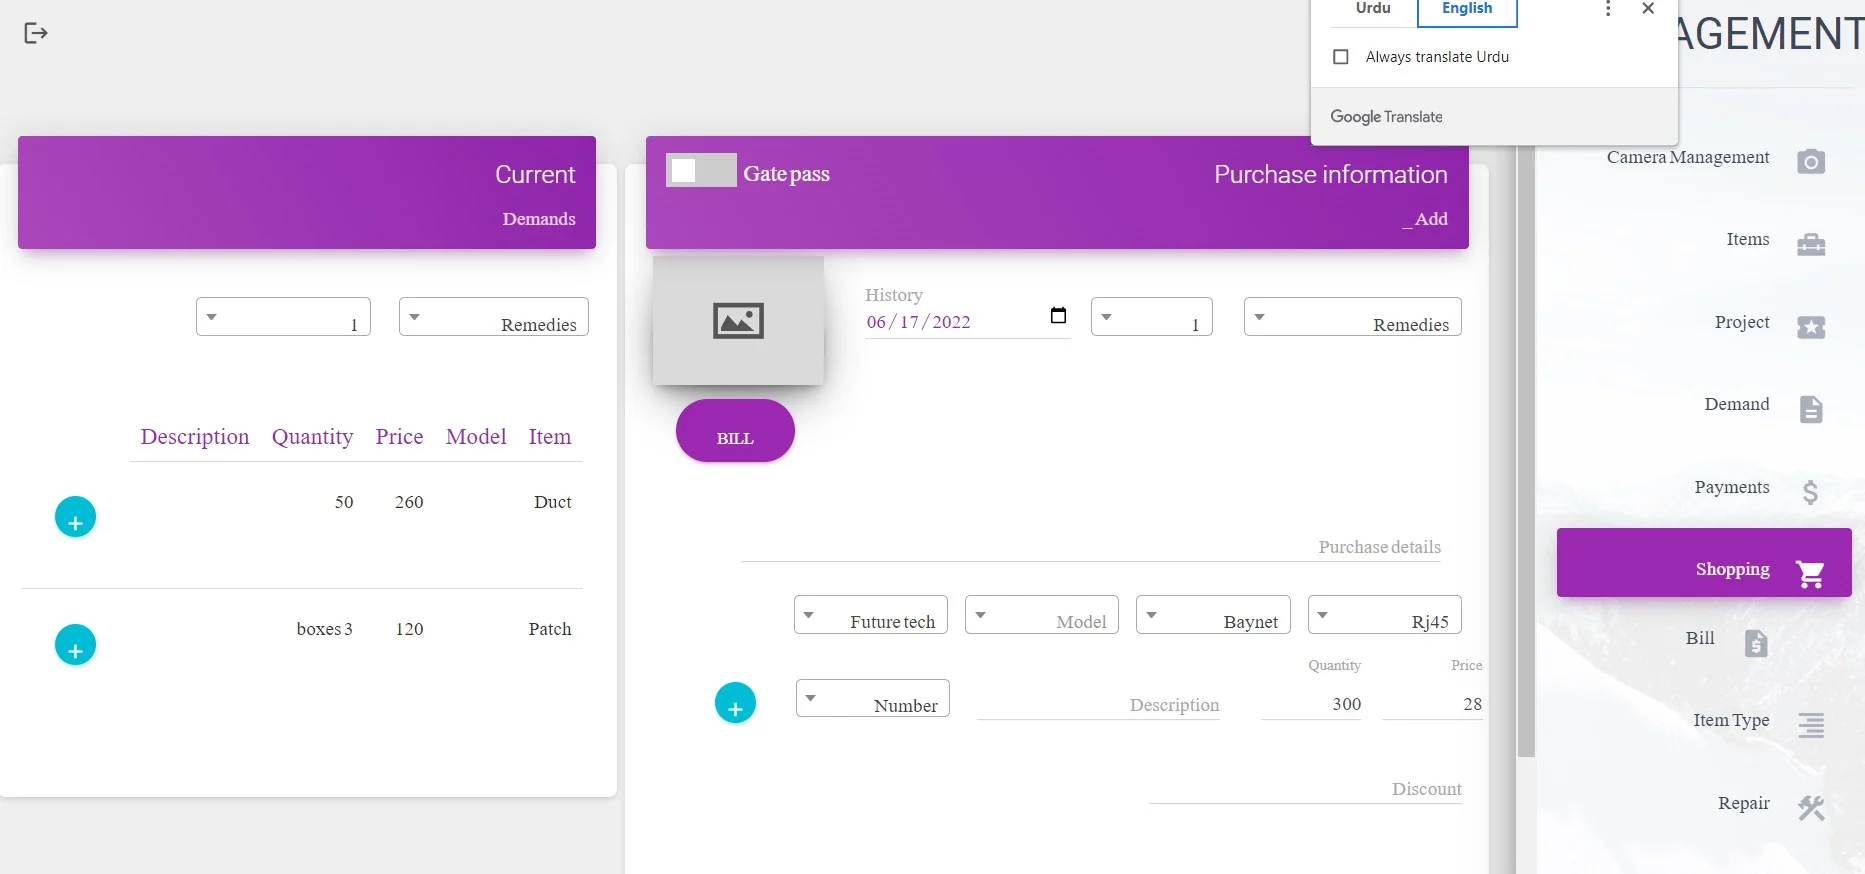This screenshot has height=874, width=1865.
Task: Click the Demand document icon
Action: [1810, 409]
